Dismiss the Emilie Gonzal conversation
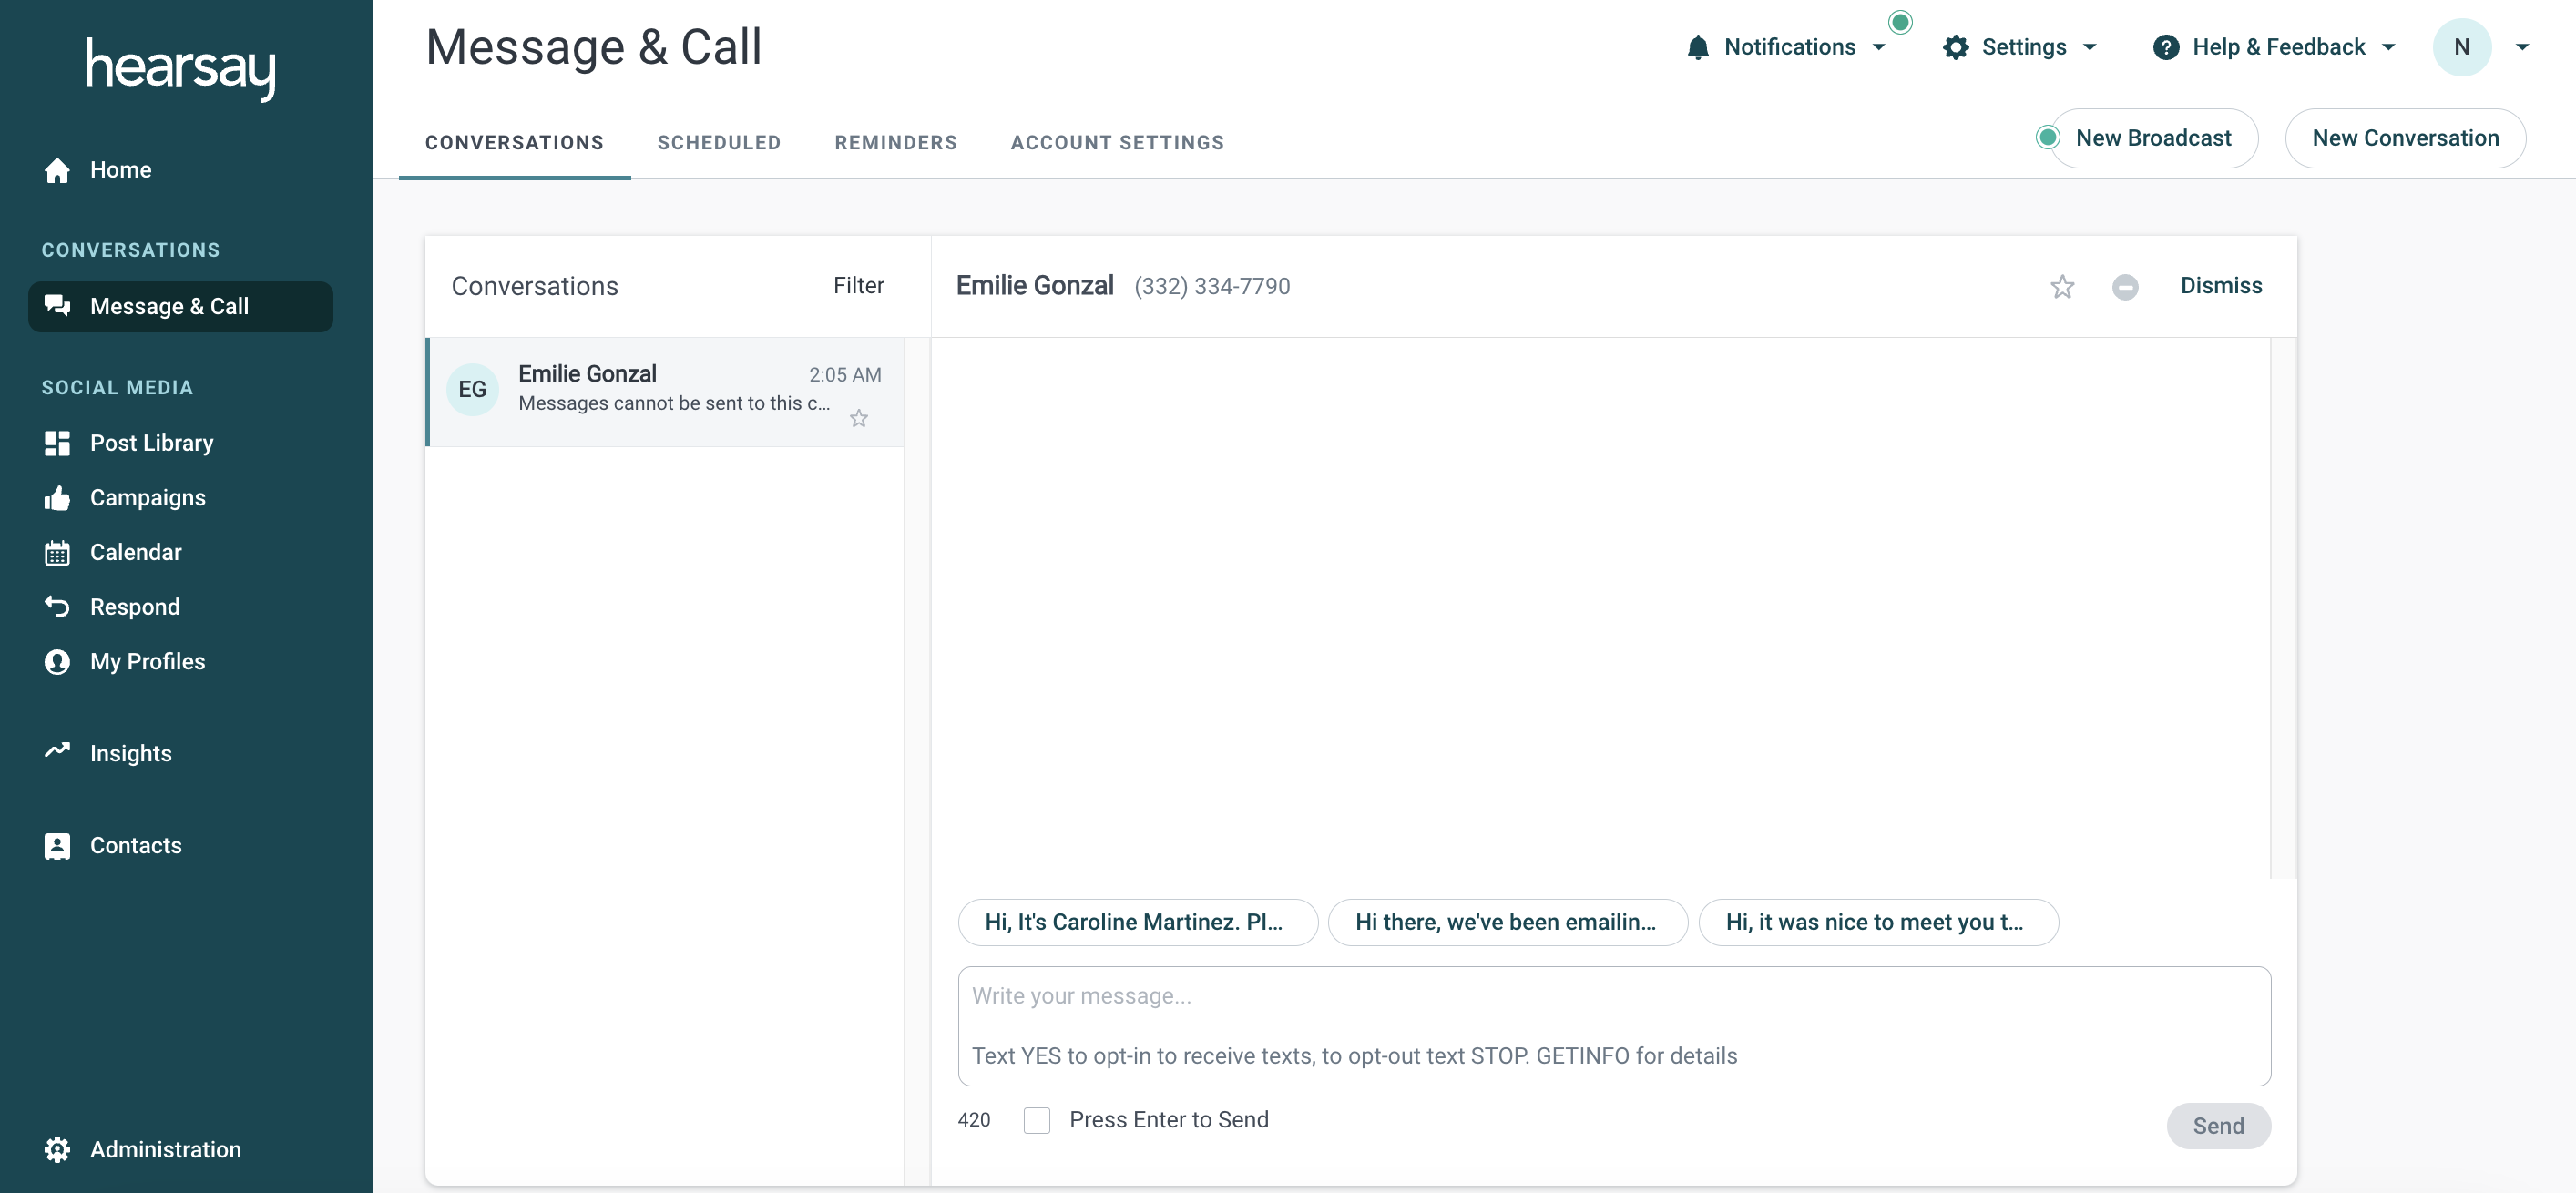The height and width of the screenshot is (1193, 2576). click(2220, 286)
